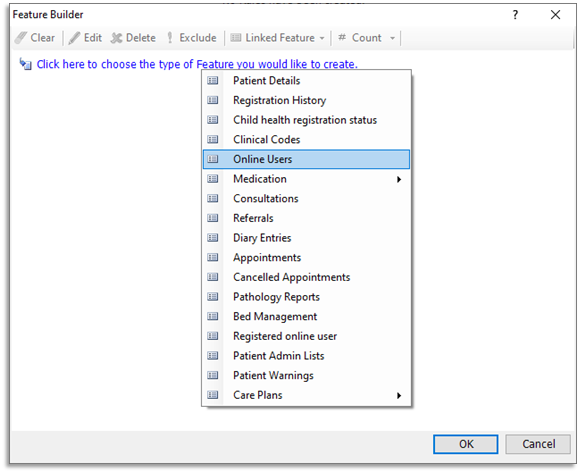The height and width of the screenshot is (473, 580).
Task: Expand the Care Plans submenu arrow
Action: click(x=399, y=395)
